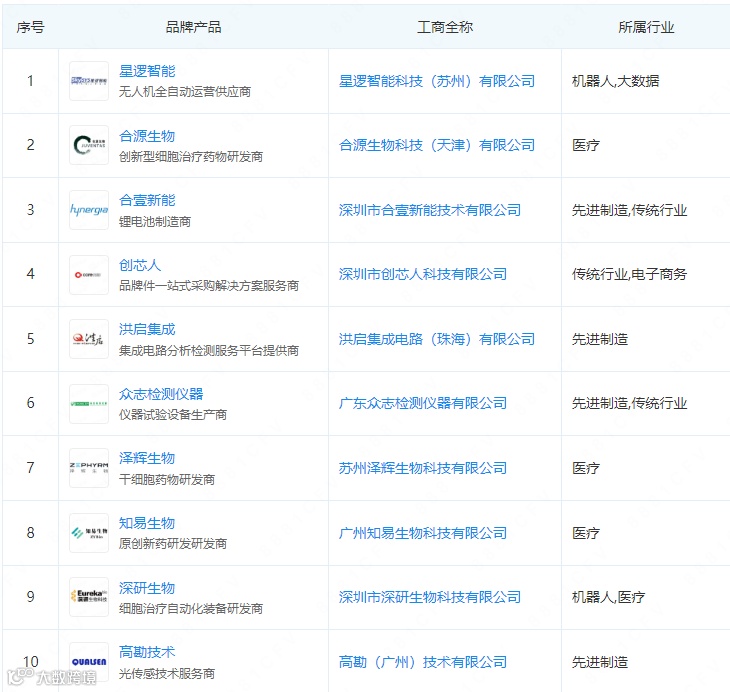Select the 锂电池制造商 description text

tap(155, 221)
